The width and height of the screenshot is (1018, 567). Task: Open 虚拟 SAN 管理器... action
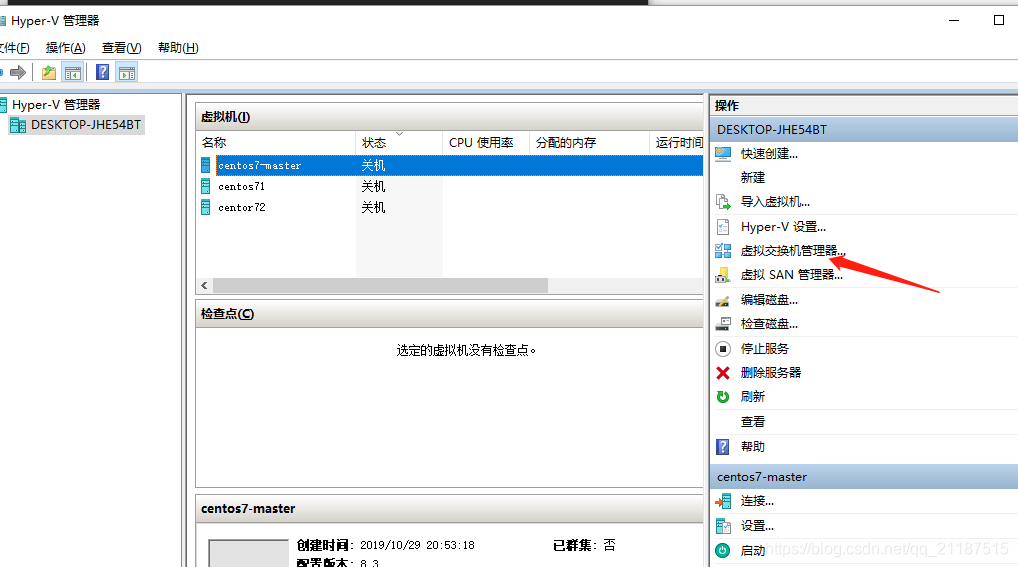coord(791,275)
